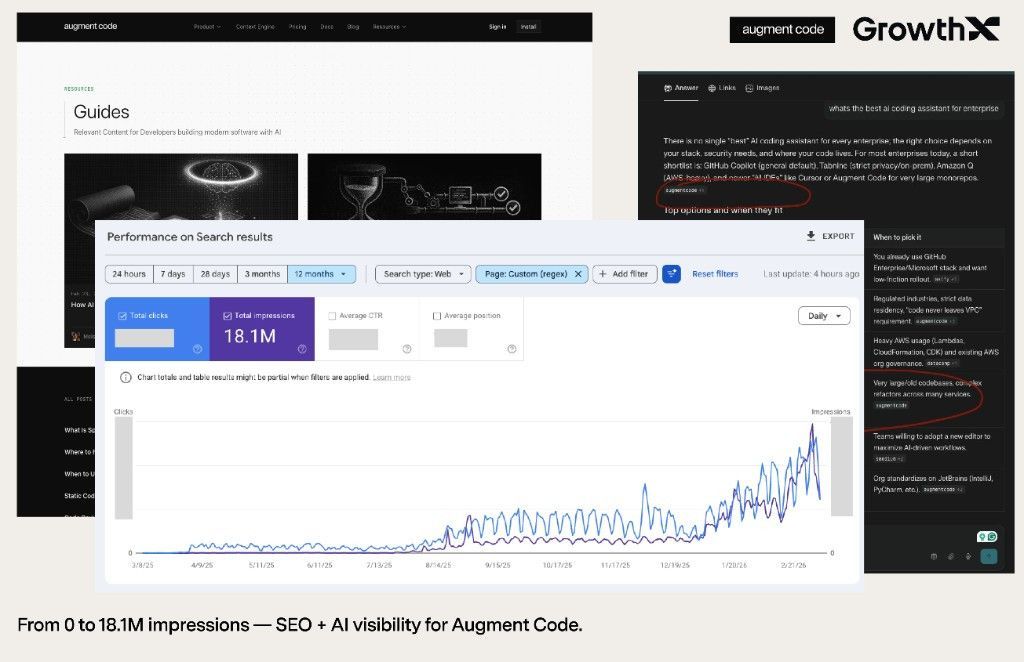
Task: Click the Answer tab icon in AI chat
Action: point(667,88)
